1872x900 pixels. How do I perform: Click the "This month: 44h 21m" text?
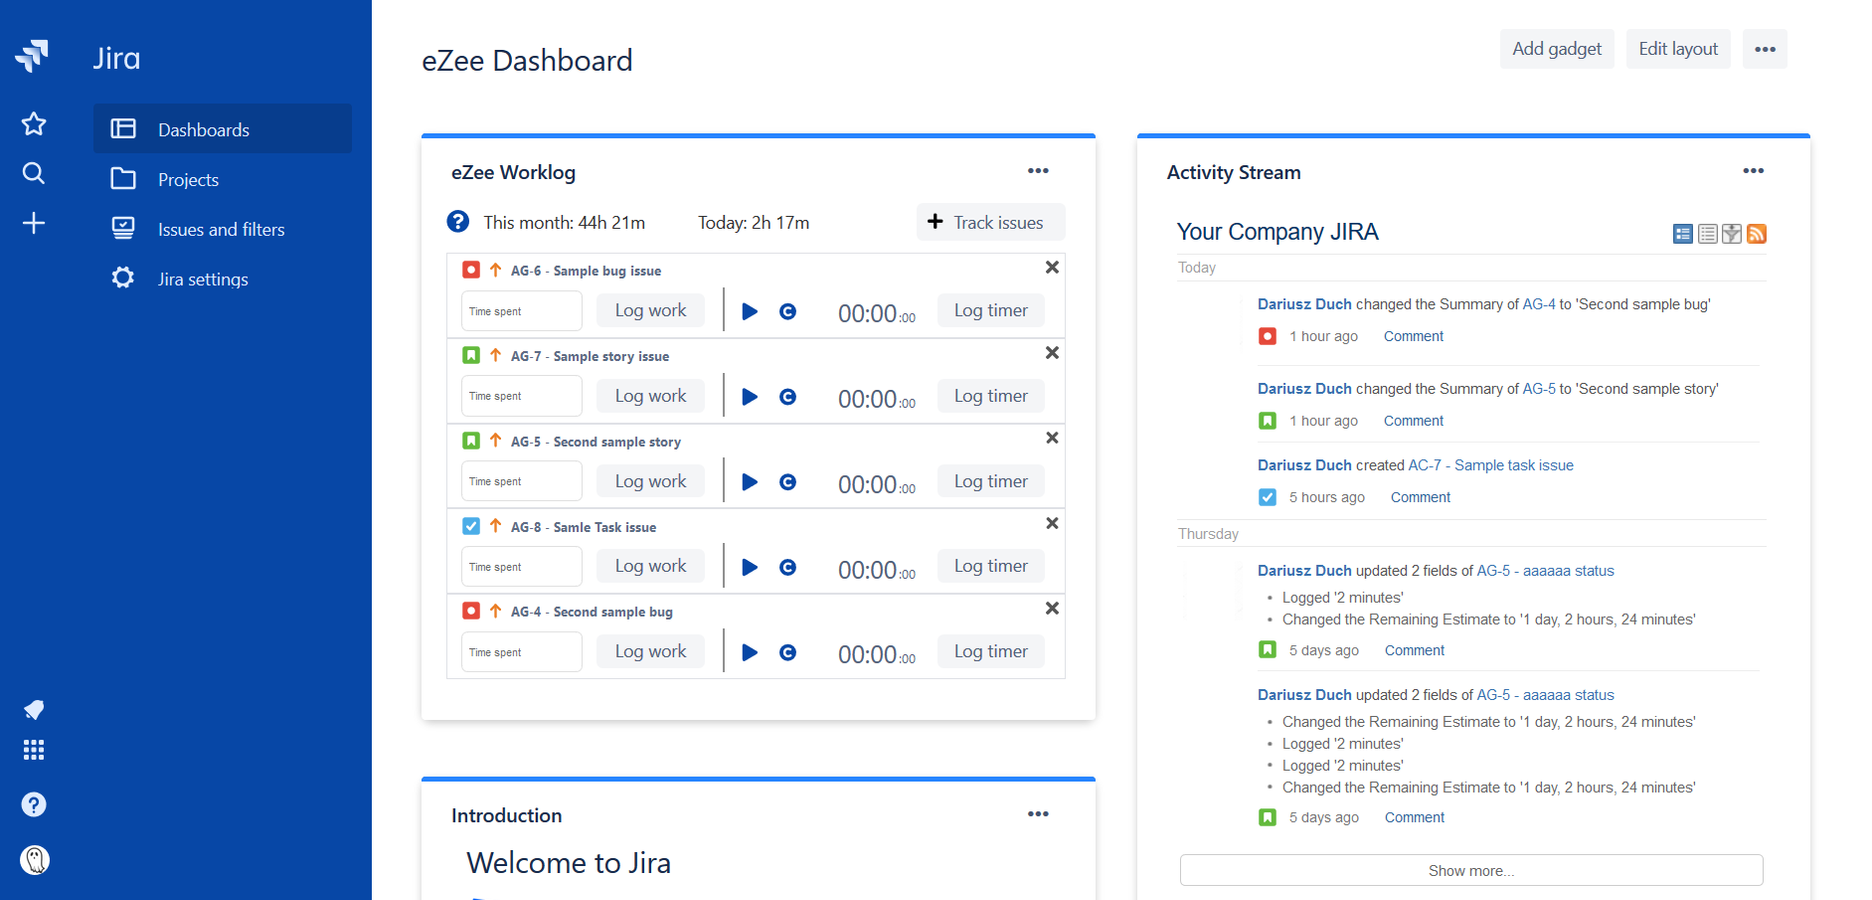[x=564, y=223]
